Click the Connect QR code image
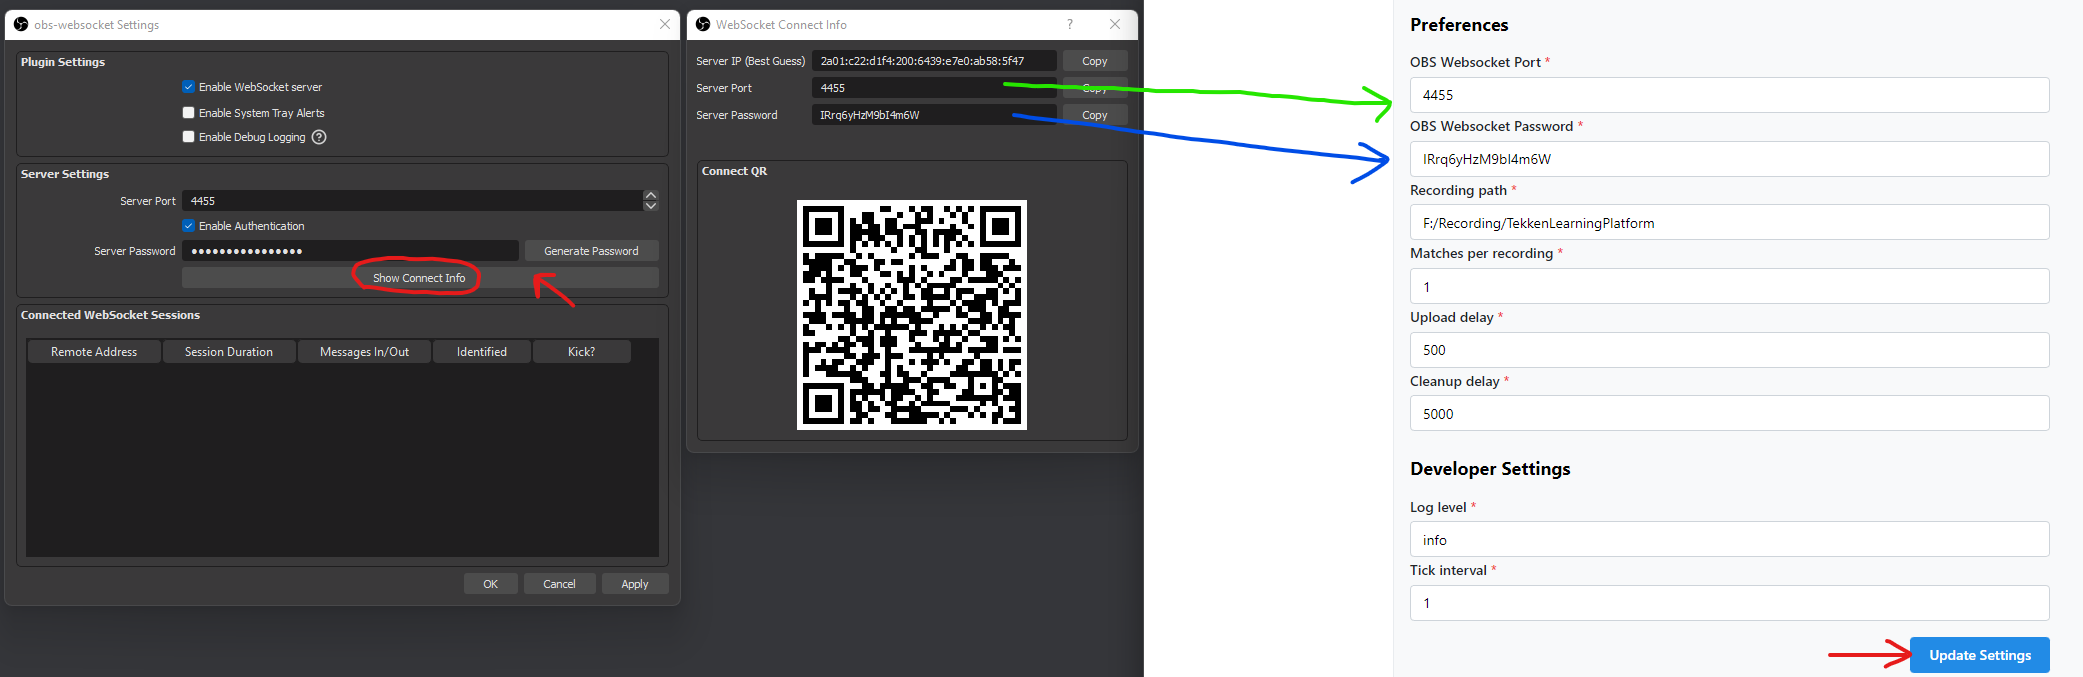 912,315
